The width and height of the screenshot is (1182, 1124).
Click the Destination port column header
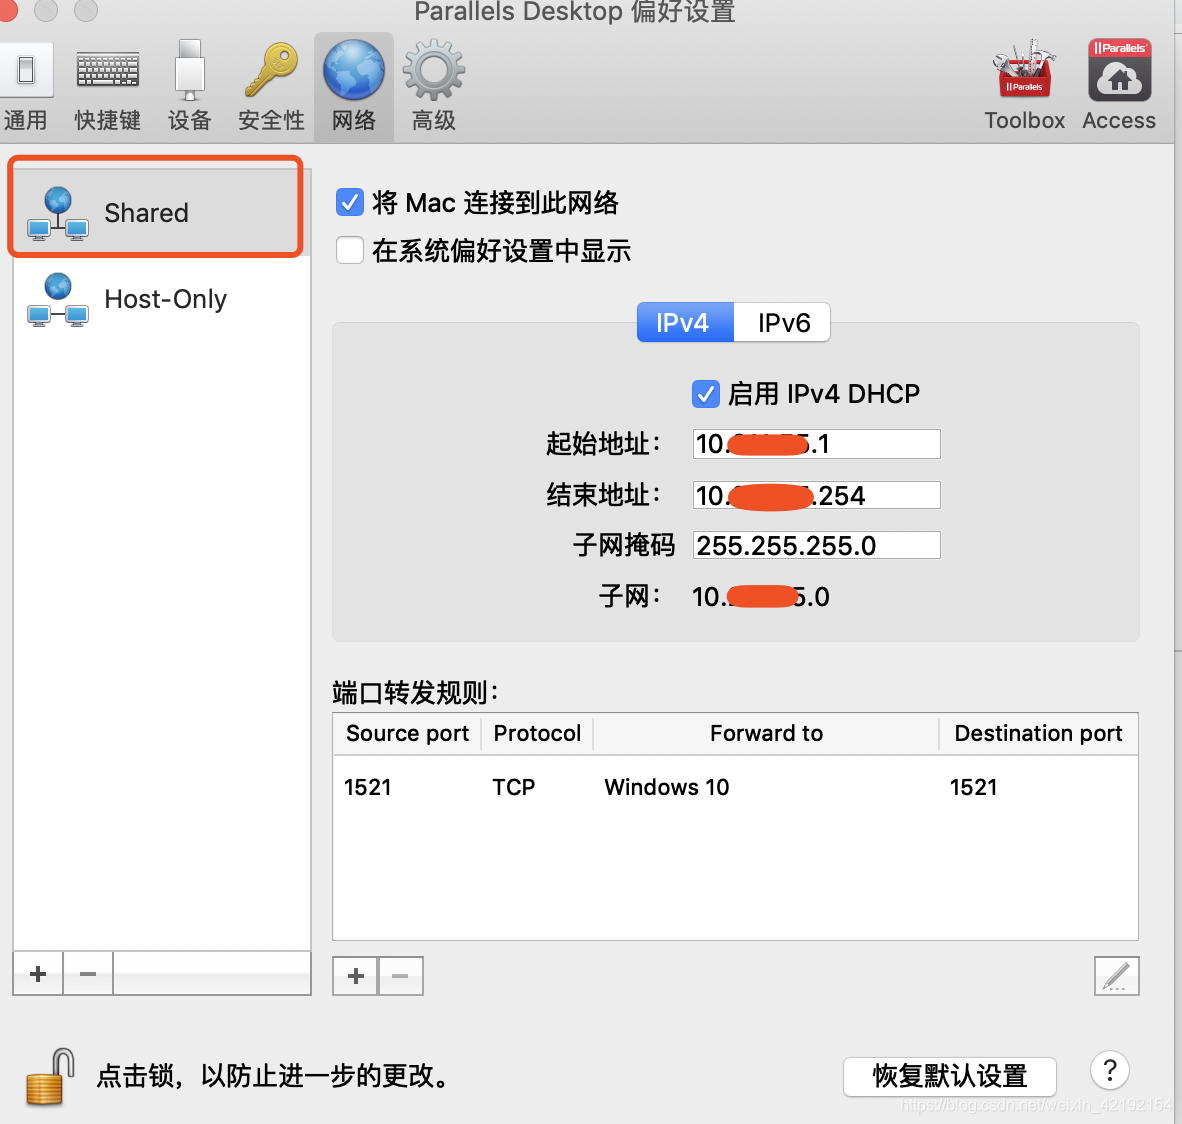click(1038, 733)
